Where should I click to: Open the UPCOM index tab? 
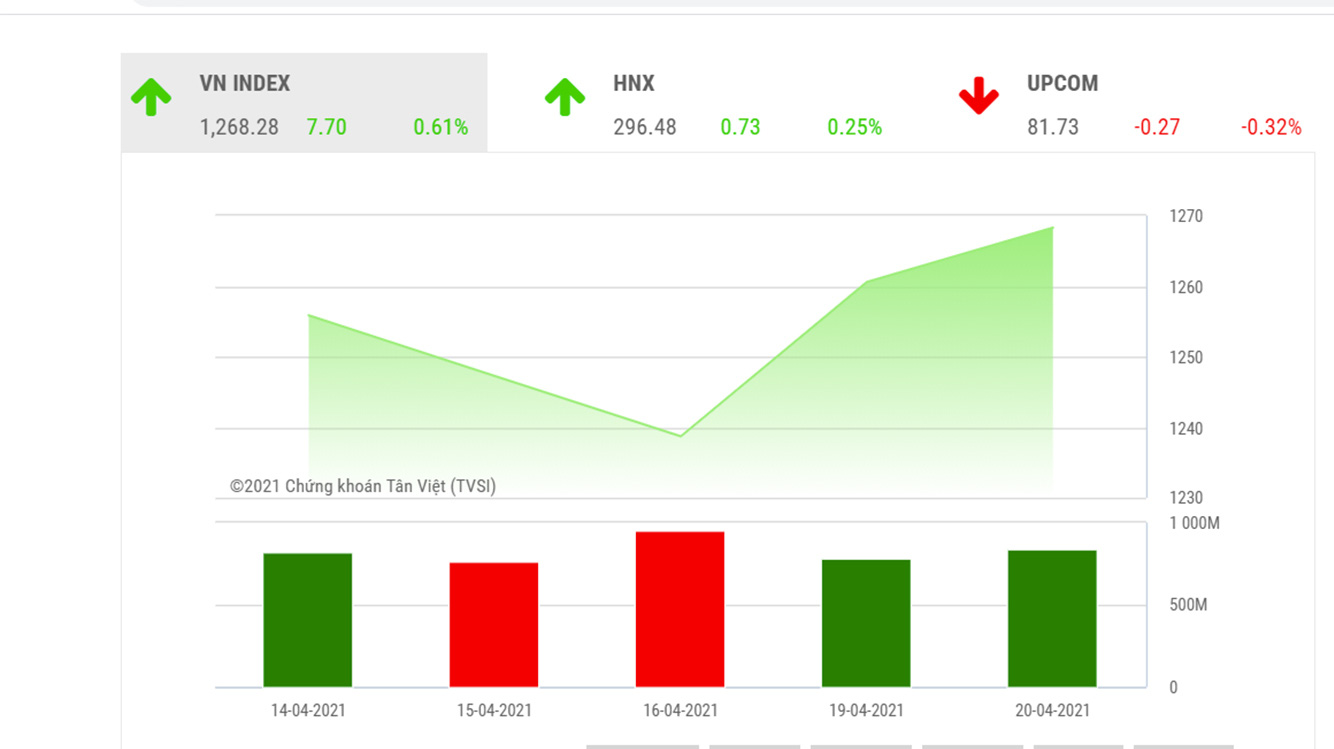click(x=1062, y=84)
